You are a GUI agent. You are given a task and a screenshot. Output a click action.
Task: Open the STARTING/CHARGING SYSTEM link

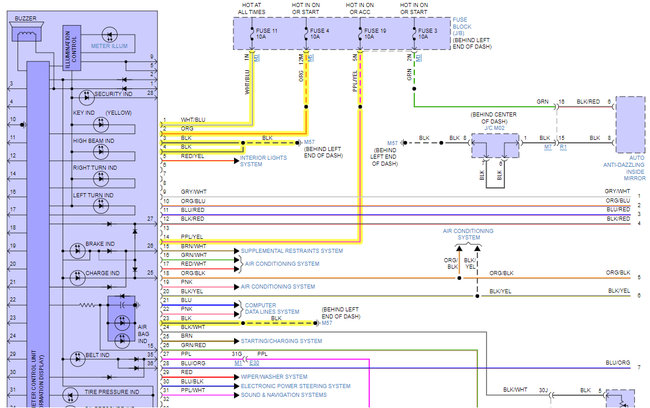point(281,341)
